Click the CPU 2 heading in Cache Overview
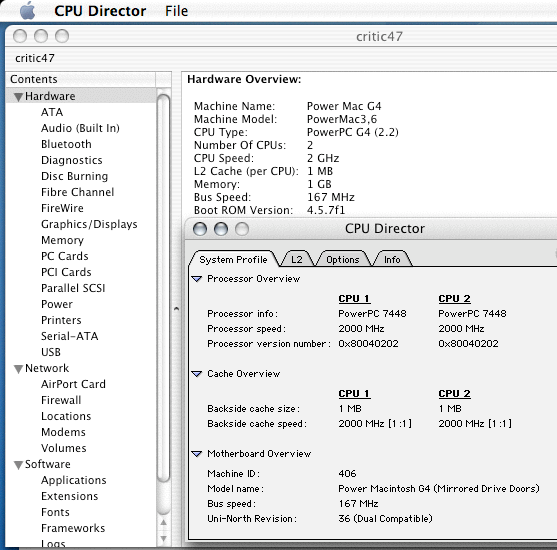 click(455, 394)
